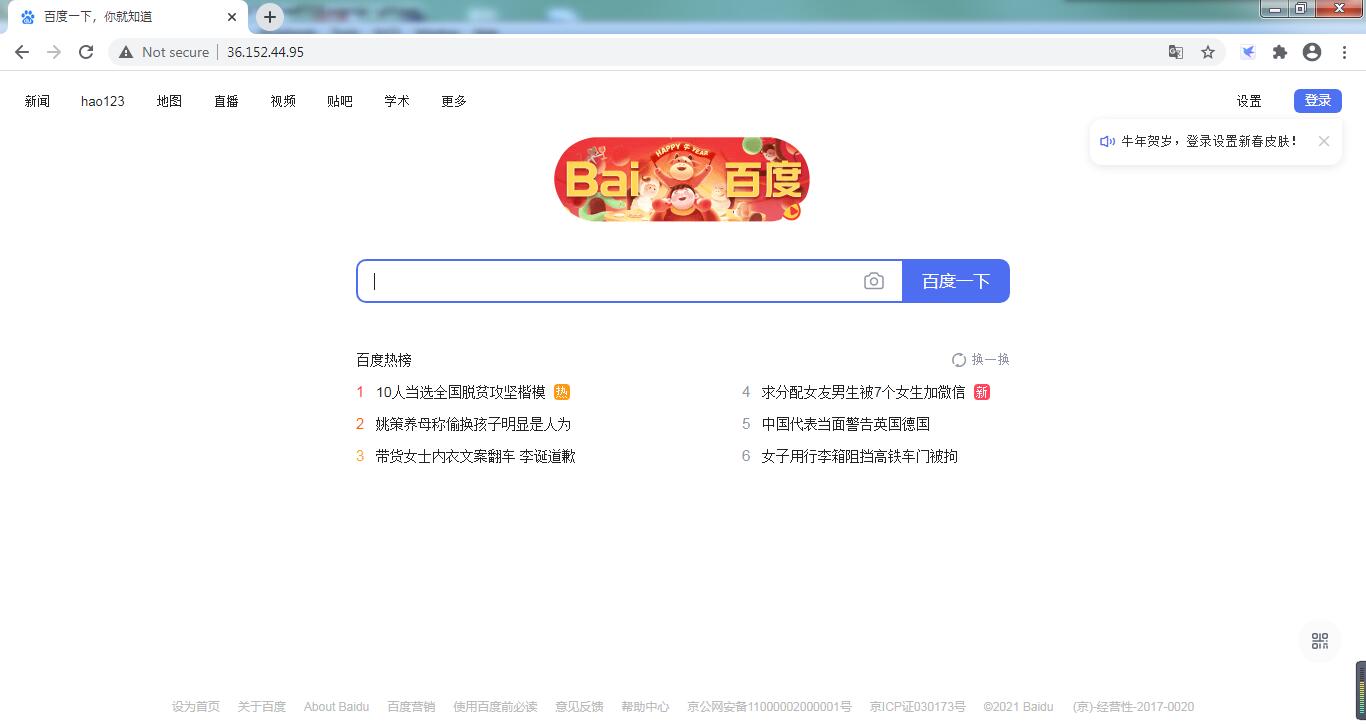Open the 百度热榜 heading link
Image resolution: width=1366 pixels, height=725 pixels.
pos(384,360)
